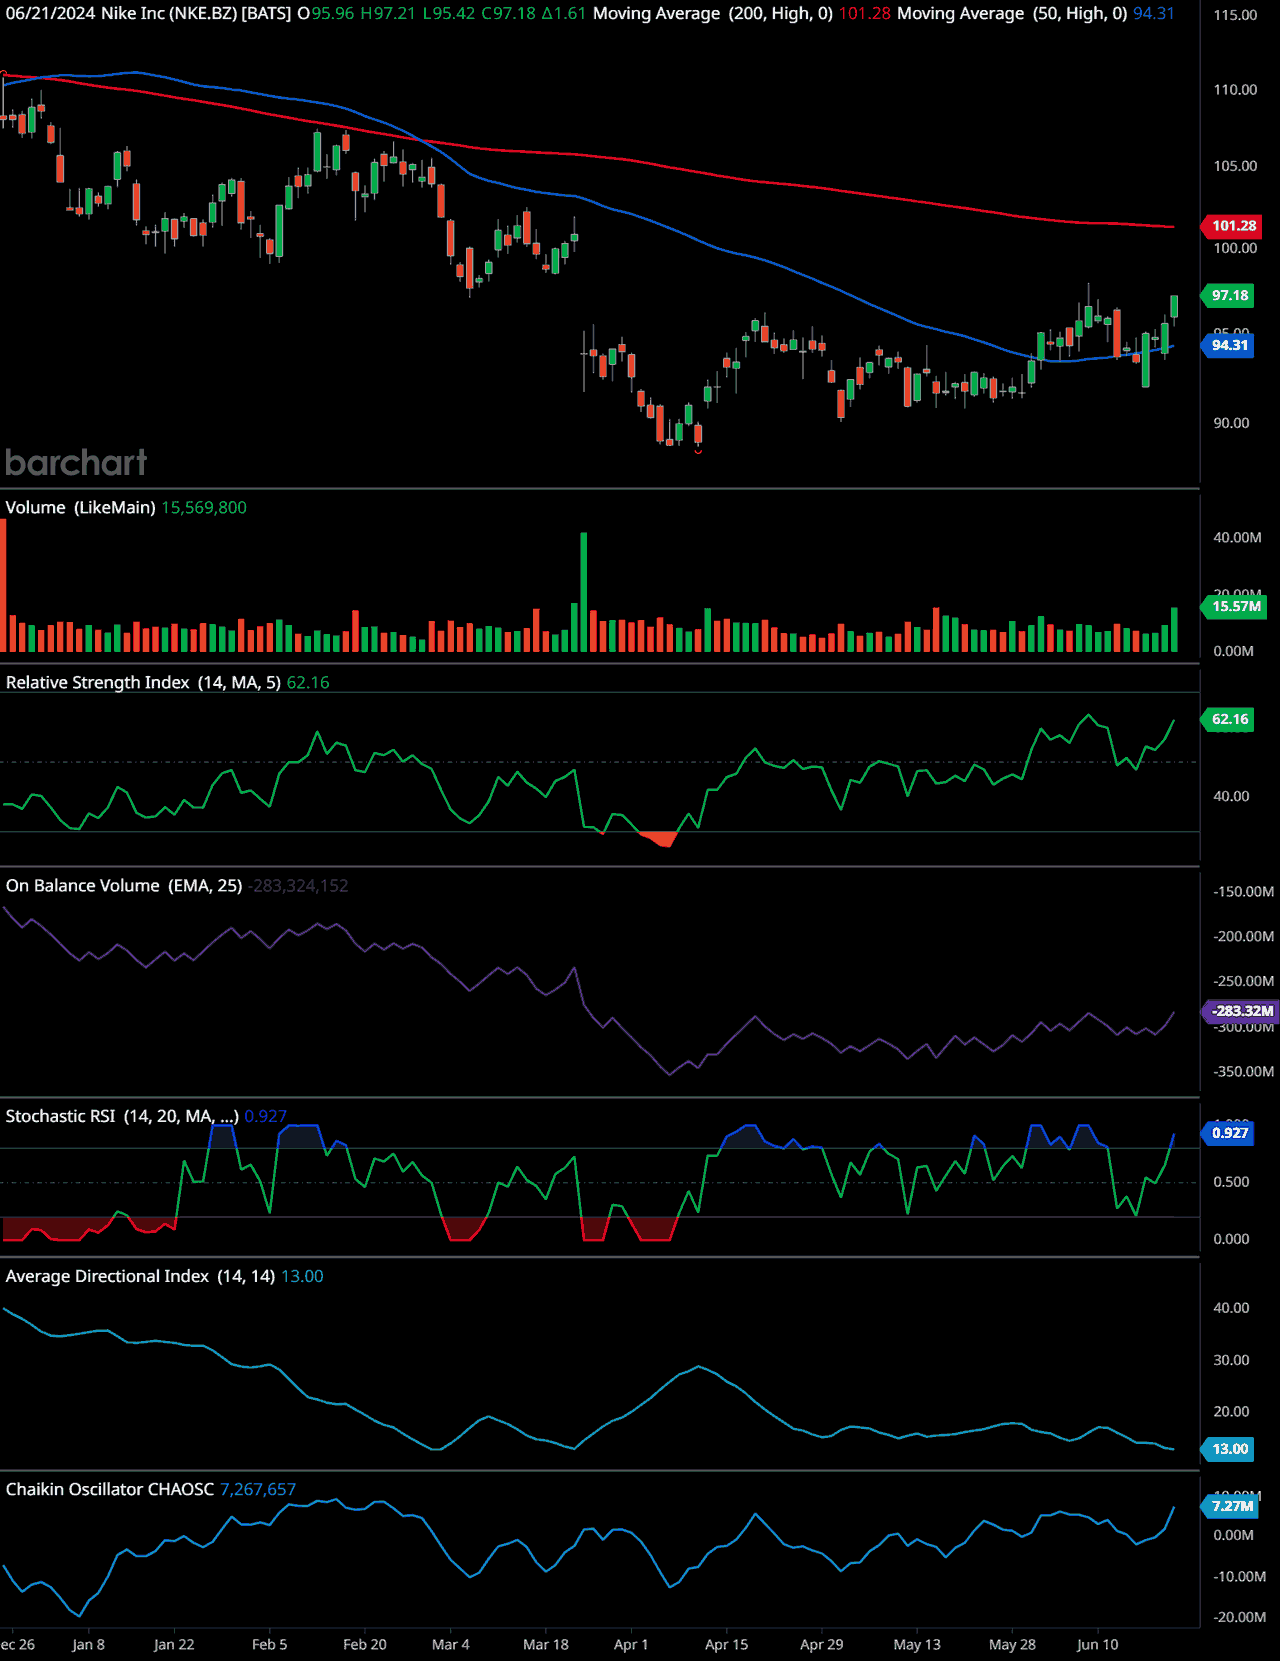Click the 110.00 price axis label

click(1235, 90)
